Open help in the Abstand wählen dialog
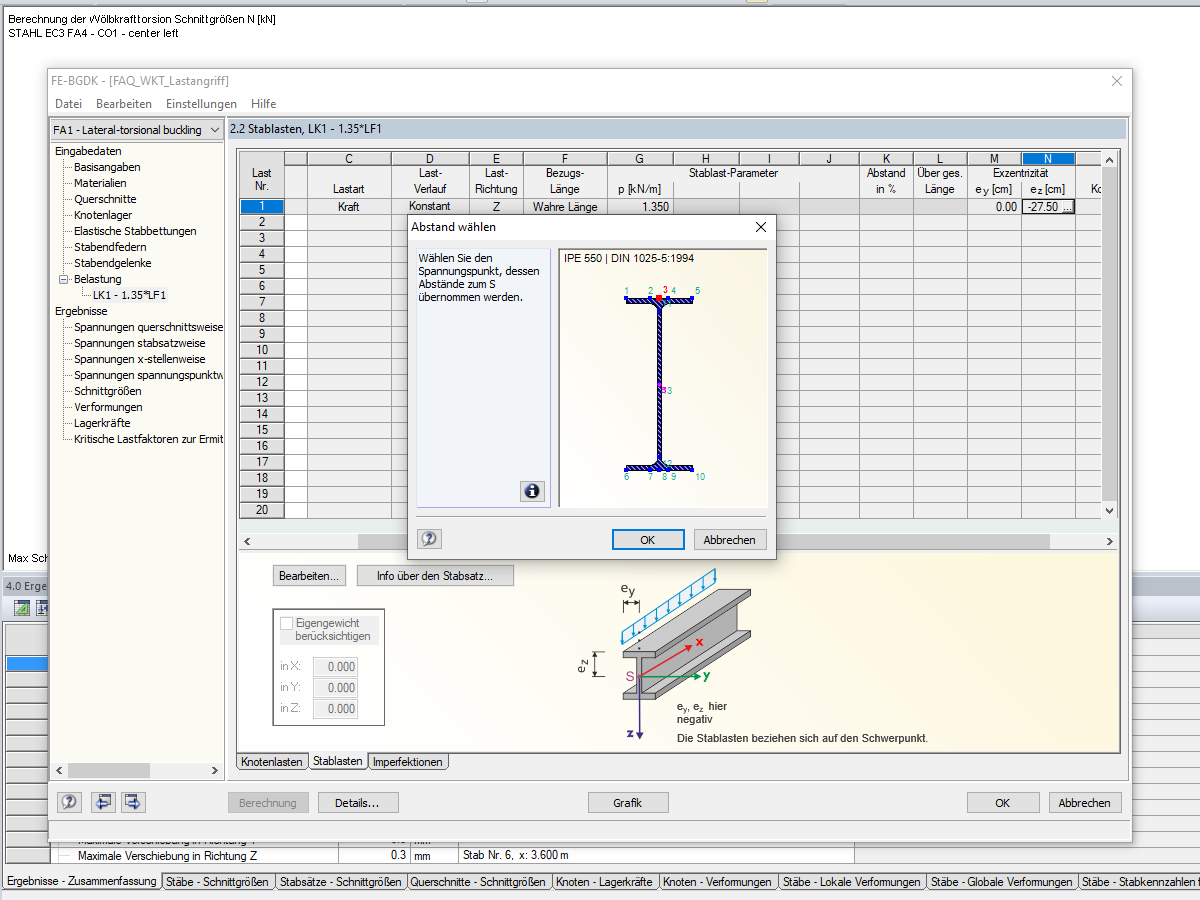This screenshot has width=1200, height=900. [x=429, y=538]
